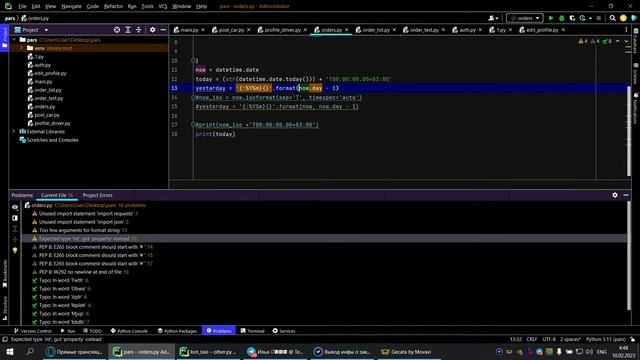
Task: Toggle the Problems tool window button
Action: click(x=219, y=331)
